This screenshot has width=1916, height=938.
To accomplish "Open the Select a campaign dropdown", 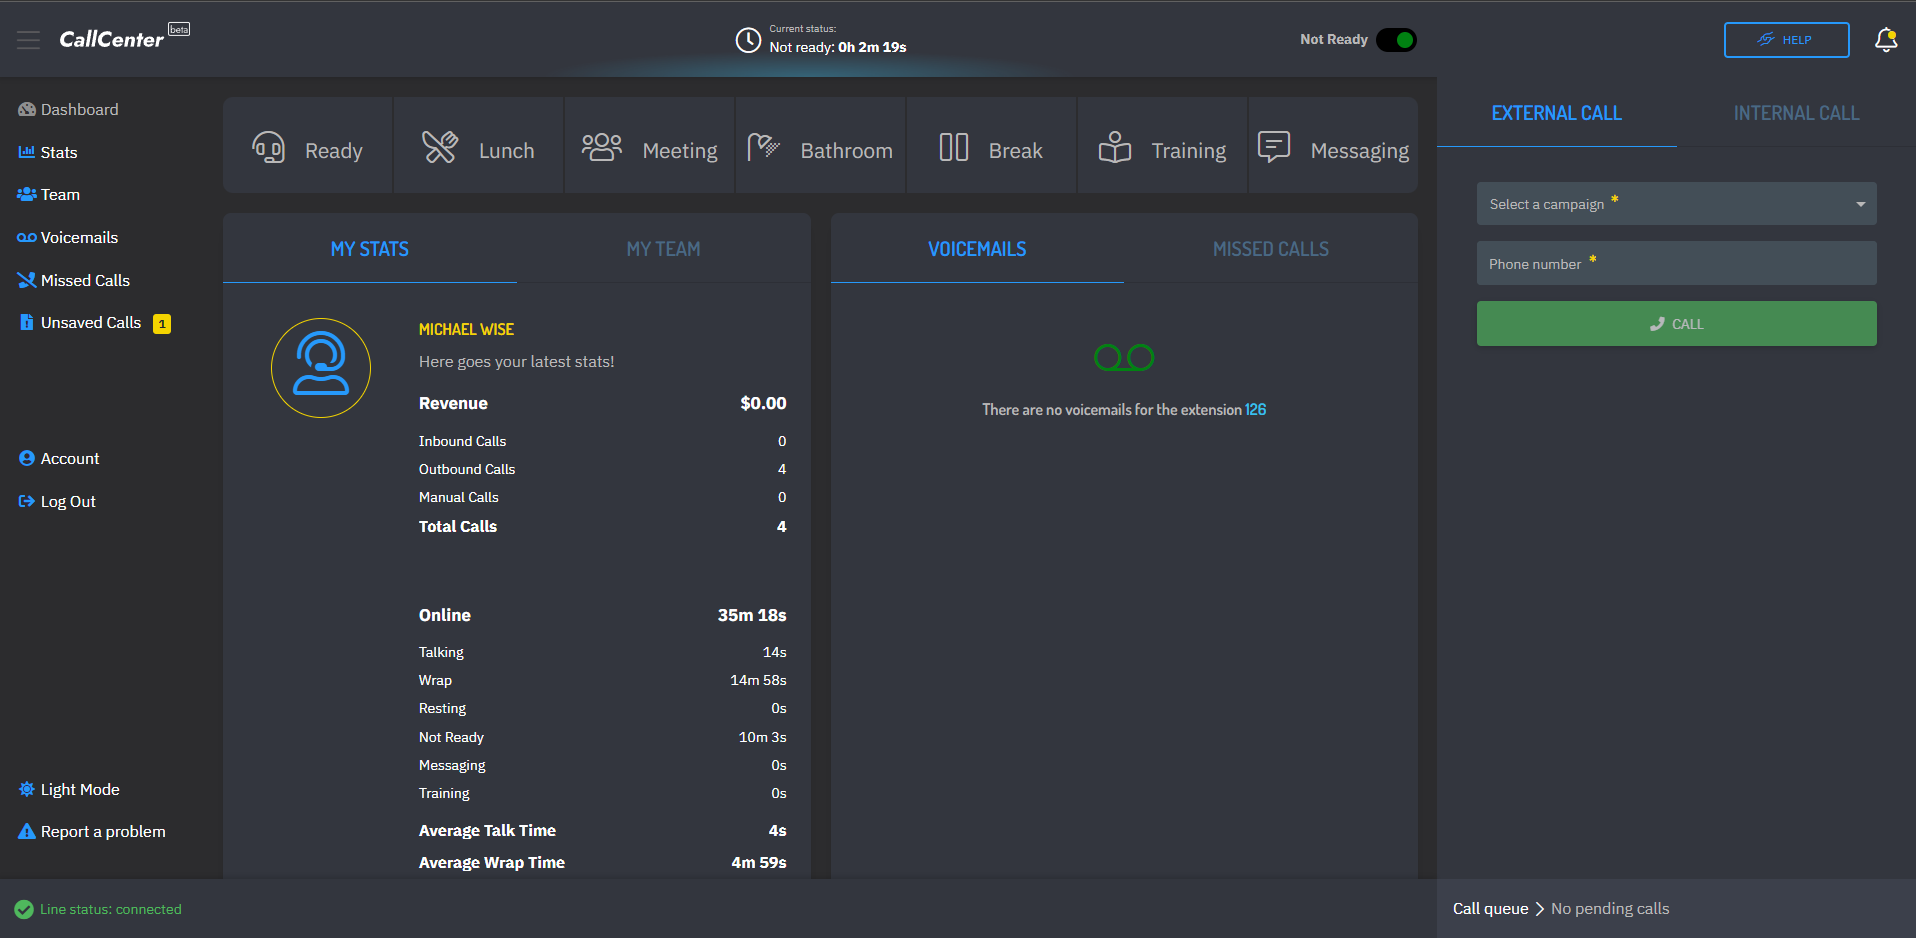I will [1676, 203].
